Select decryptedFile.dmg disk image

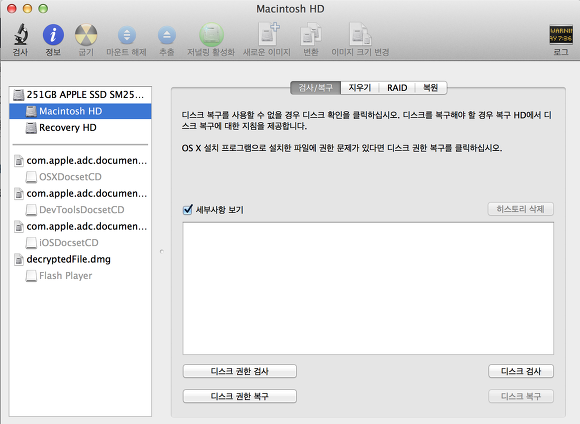pyautogui.click(x=80, y=259)
